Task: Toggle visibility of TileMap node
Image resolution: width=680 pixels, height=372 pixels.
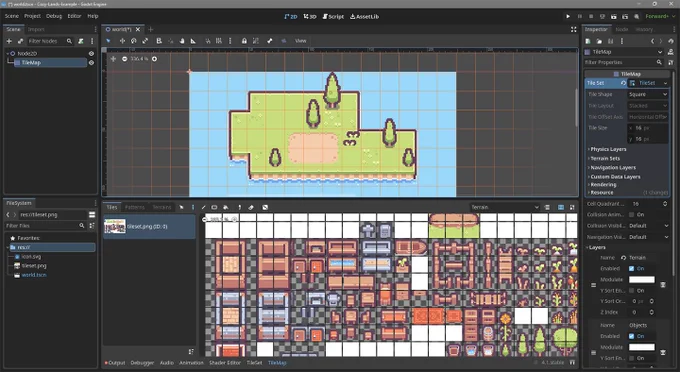Action: 91,63
